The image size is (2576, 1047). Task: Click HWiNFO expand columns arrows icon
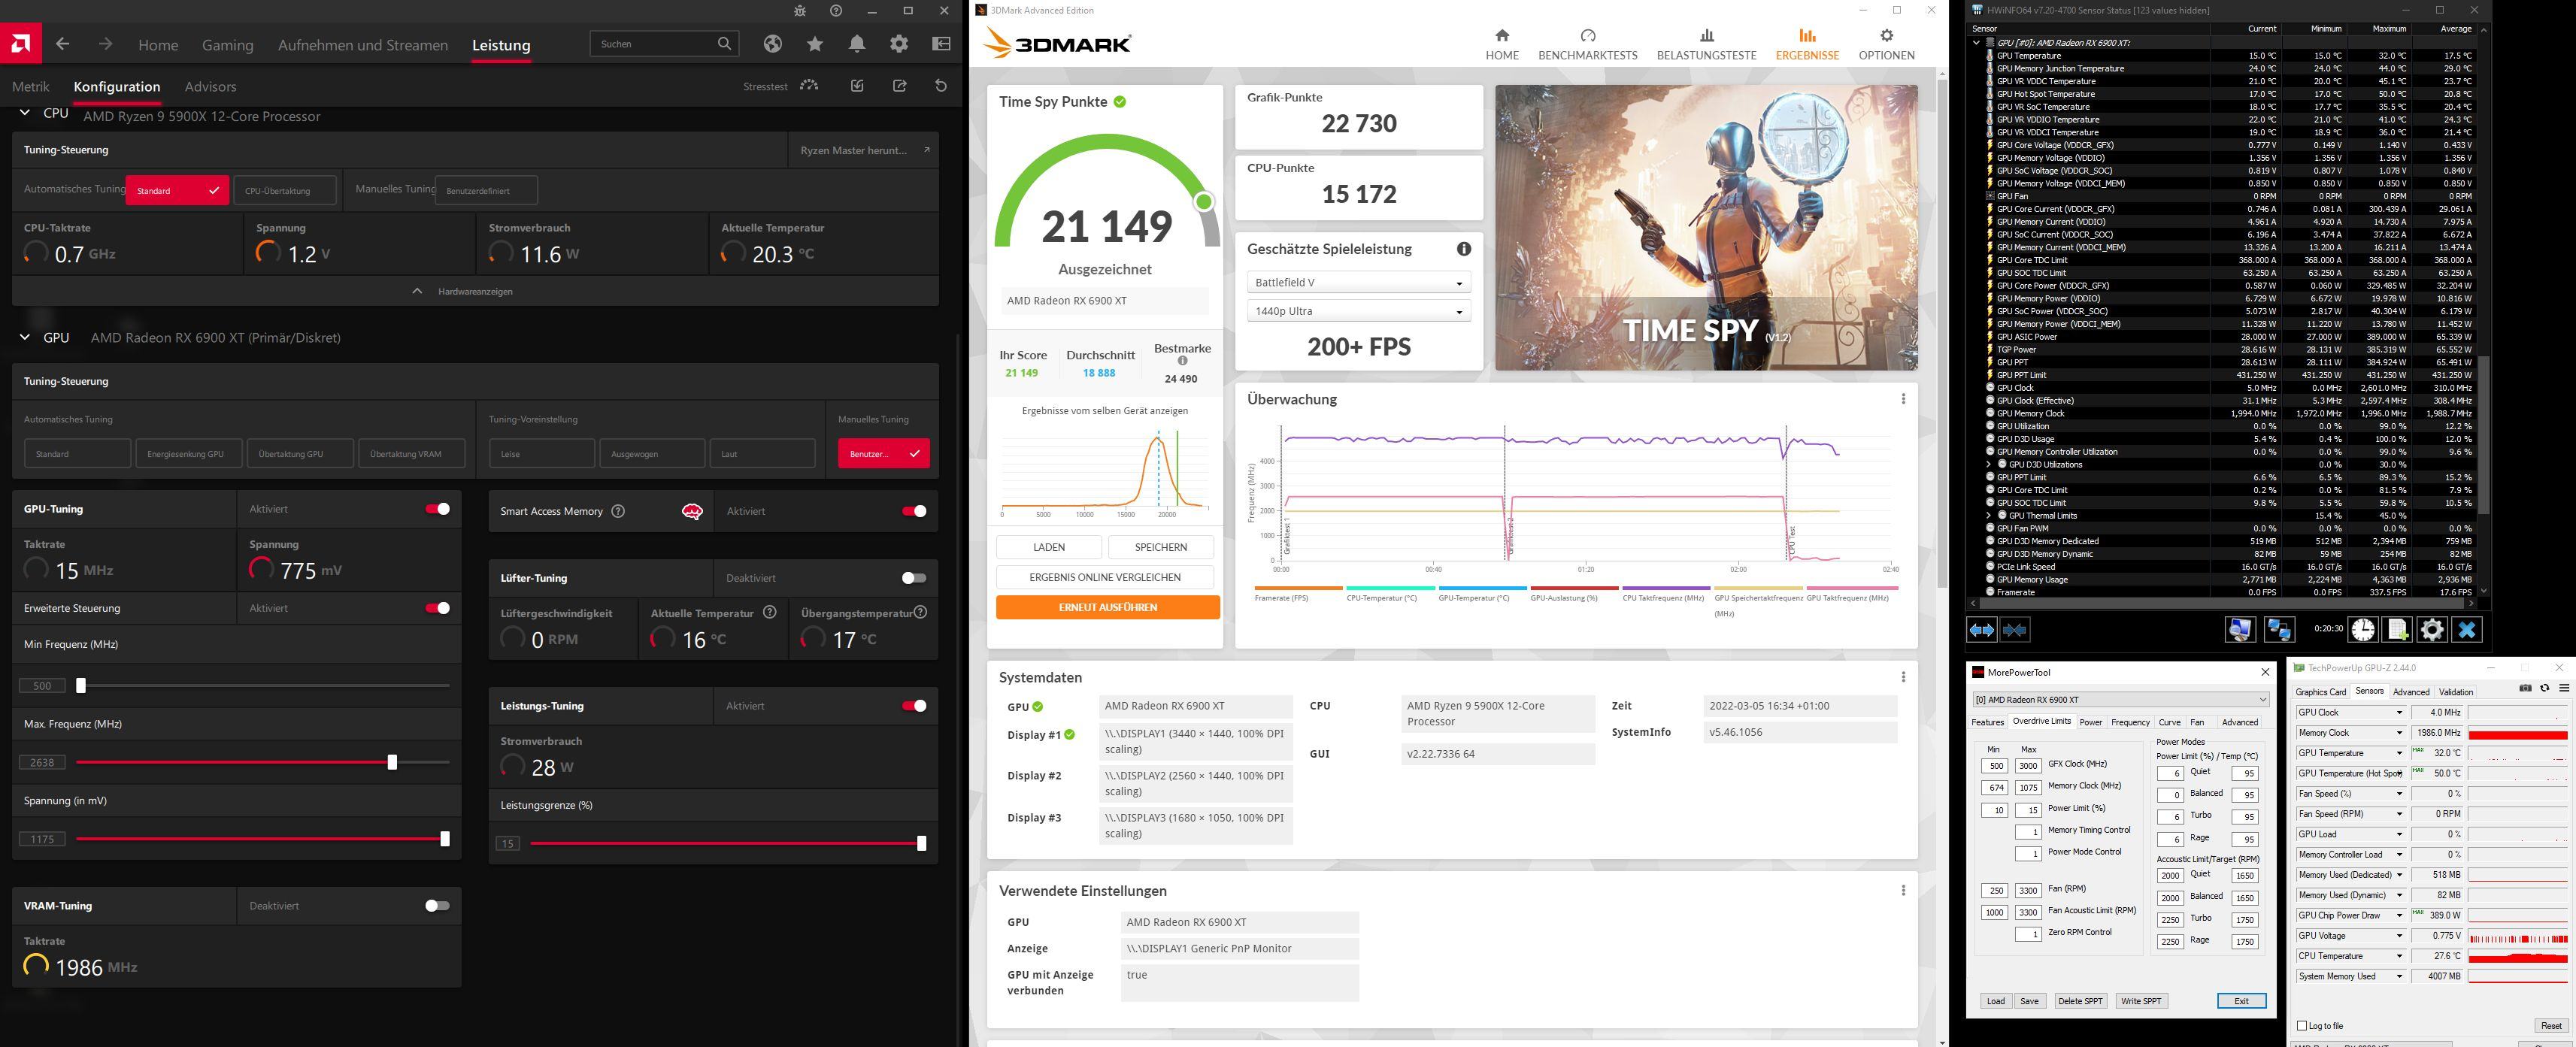pos(1981,630)
